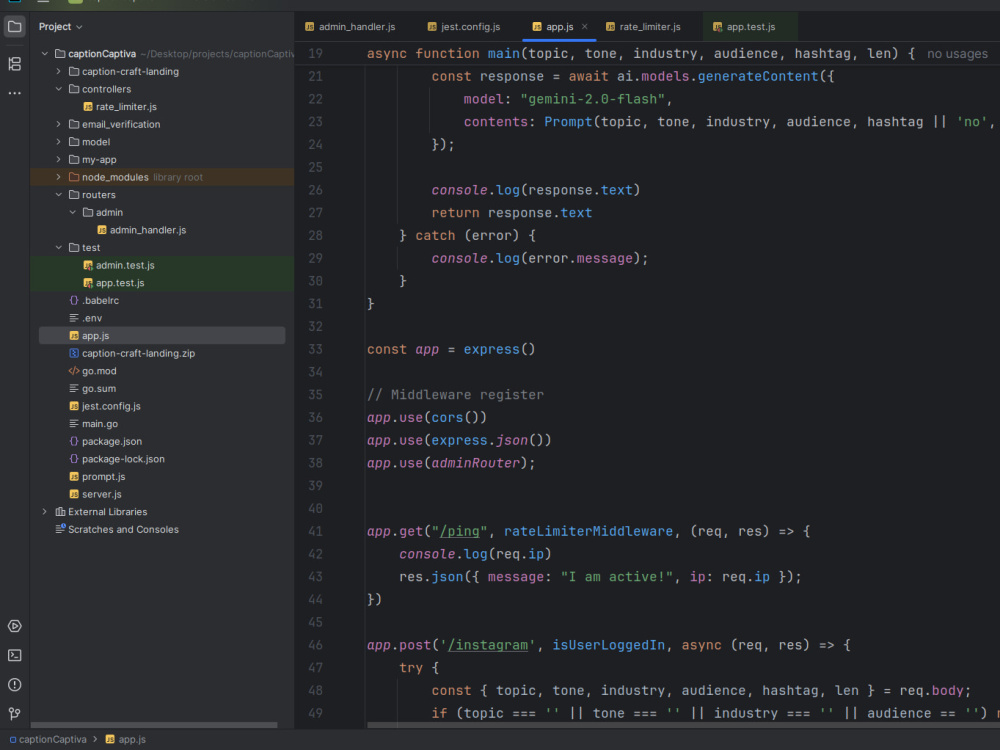Viewport: 1000px width, 750px height.
Task: Expand the my-app folder
Action: coord(59,159)
